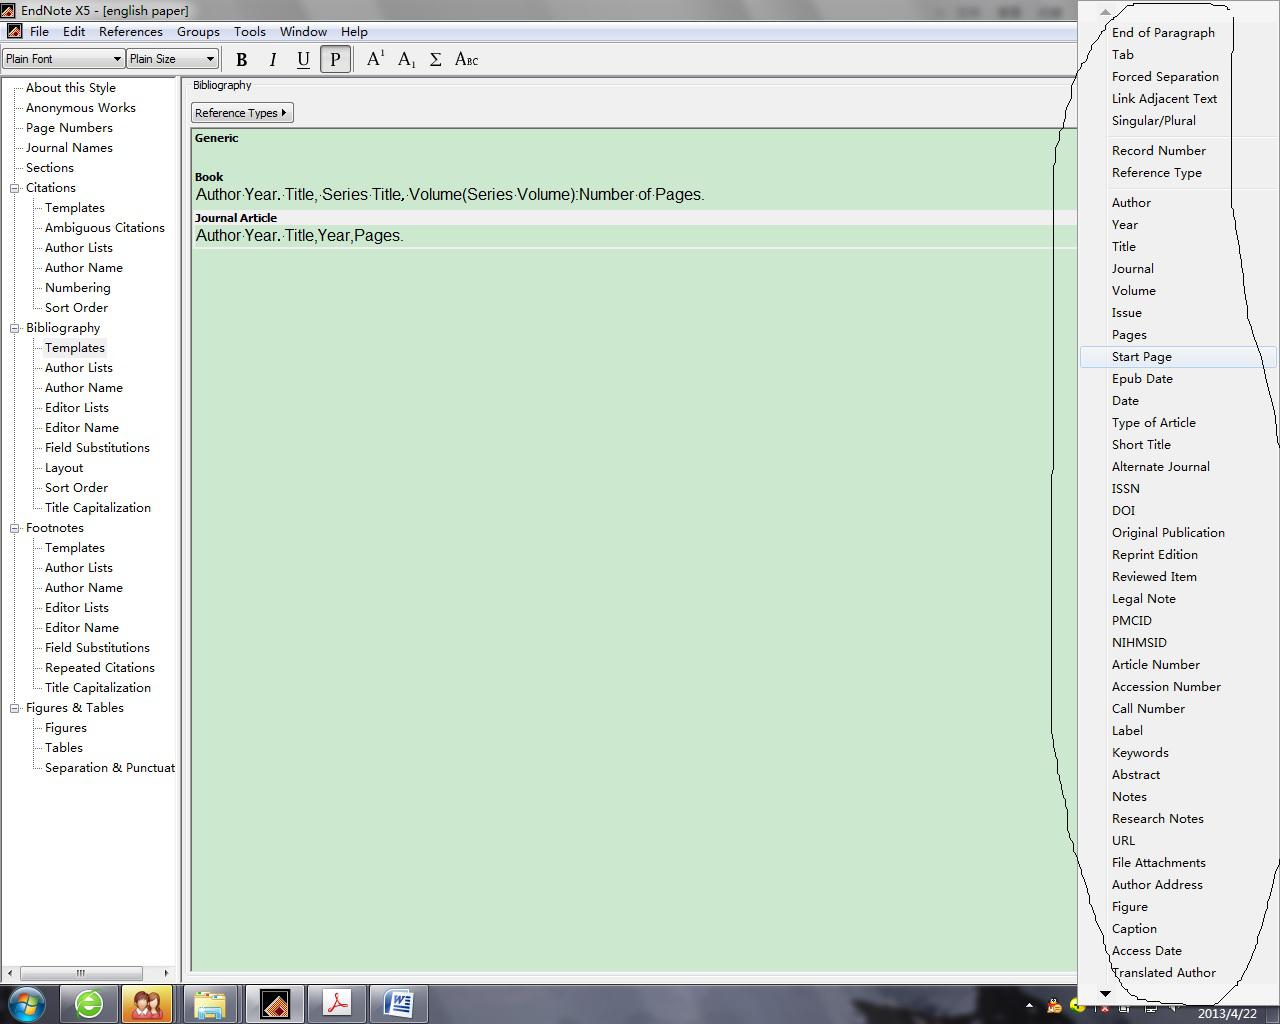
Task: Toggle Italic formatting in the toolbar
Action: 272,59
